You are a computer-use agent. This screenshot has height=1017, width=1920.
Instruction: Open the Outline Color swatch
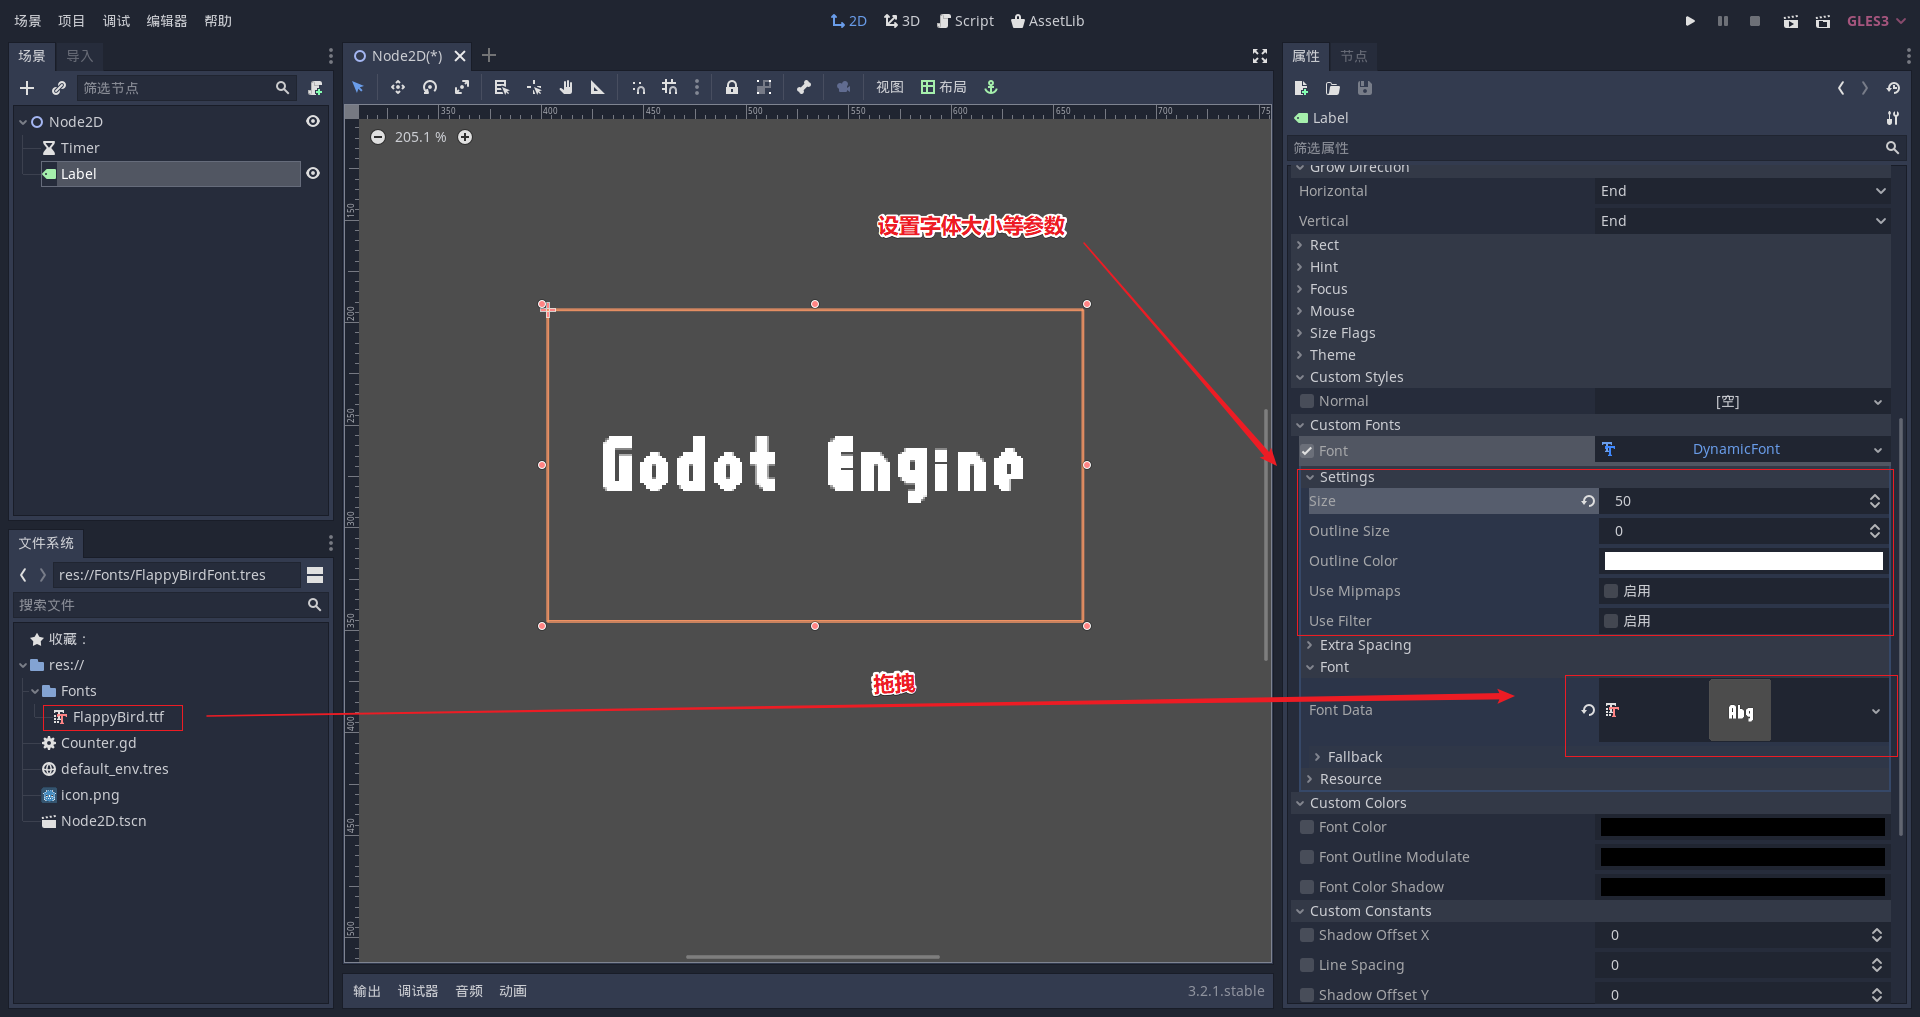1742,560
